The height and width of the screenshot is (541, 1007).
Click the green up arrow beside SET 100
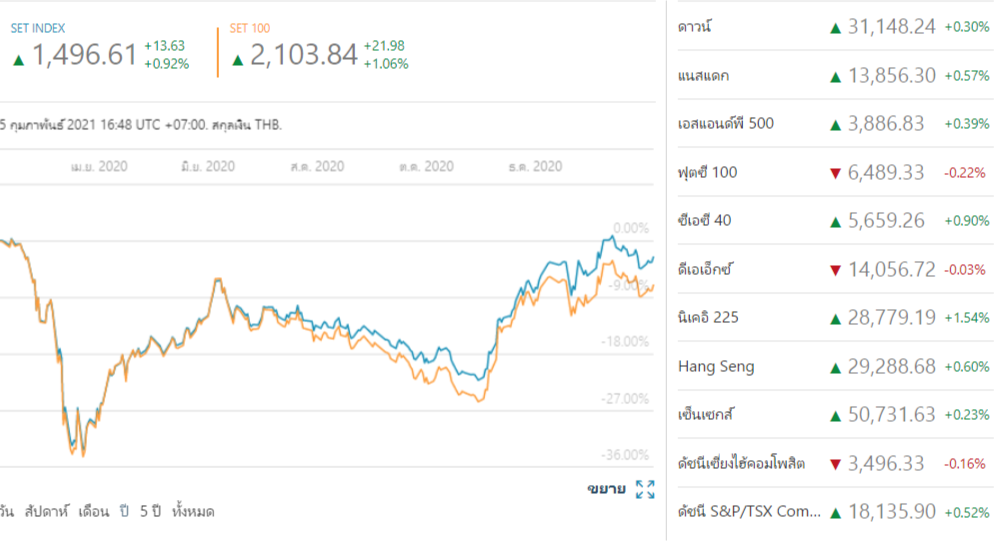click(237, 59)
